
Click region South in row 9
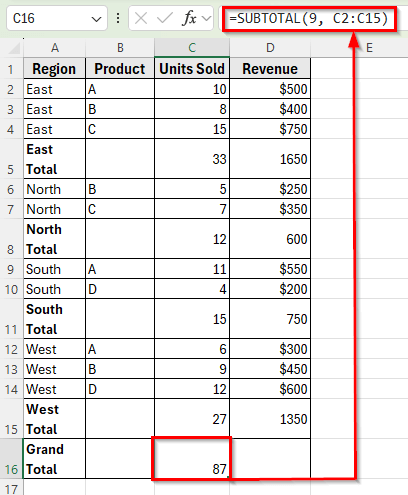click(x=55, y=269)
